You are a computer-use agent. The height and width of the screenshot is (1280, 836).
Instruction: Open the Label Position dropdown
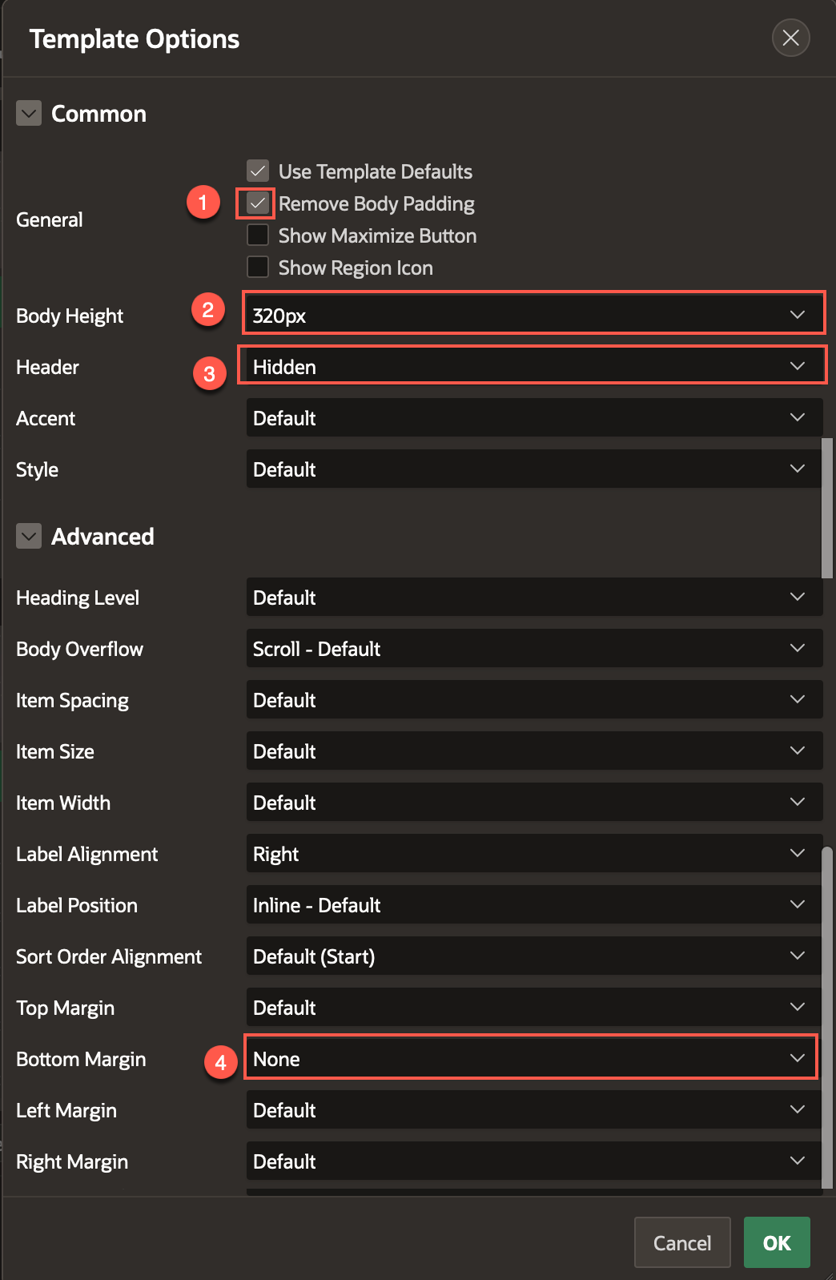[x=533, y=905]
